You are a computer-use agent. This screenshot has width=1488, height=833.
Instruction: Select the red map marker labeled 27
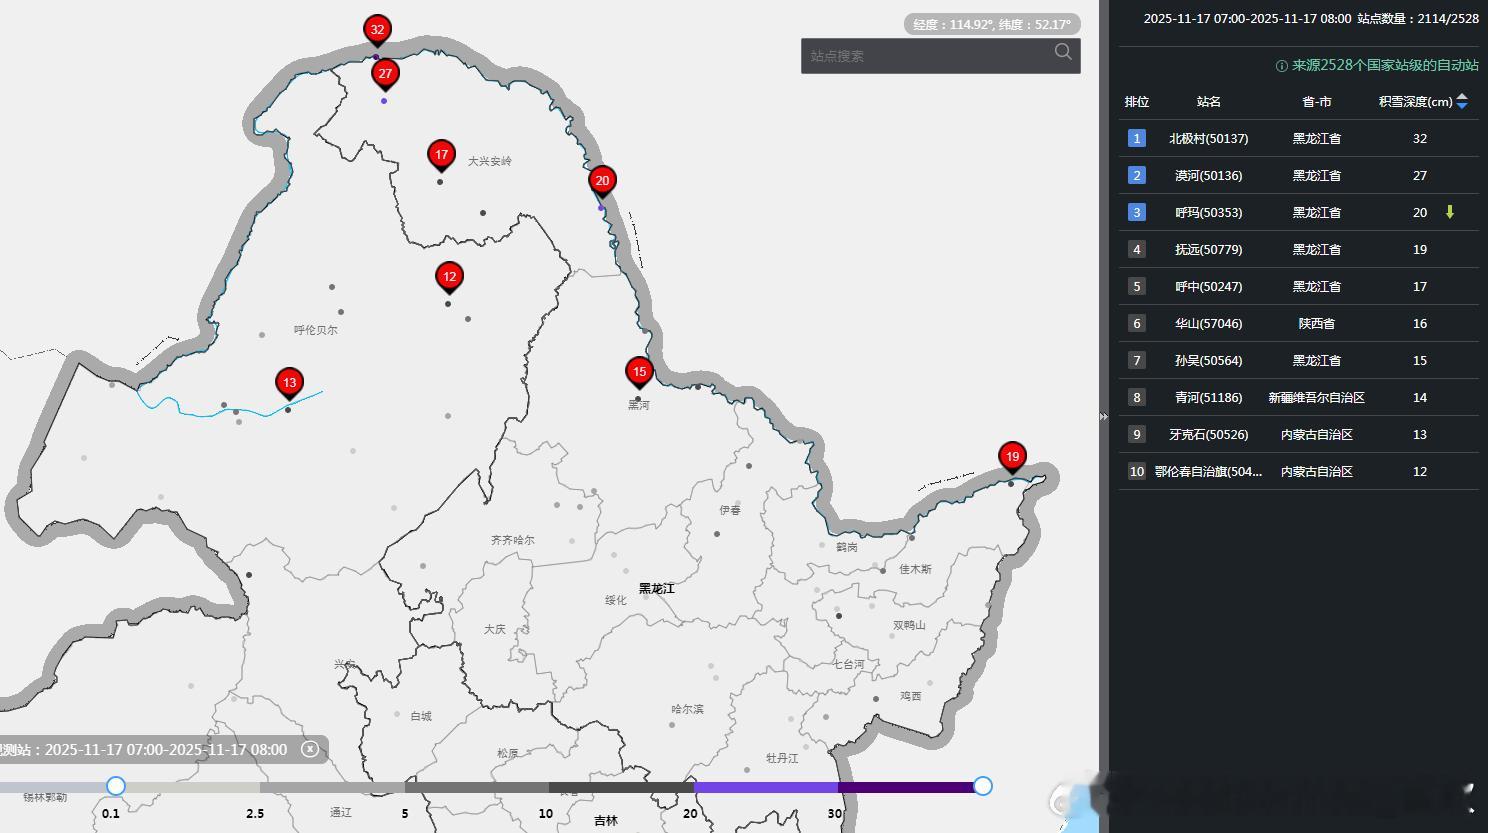(385, 75)
